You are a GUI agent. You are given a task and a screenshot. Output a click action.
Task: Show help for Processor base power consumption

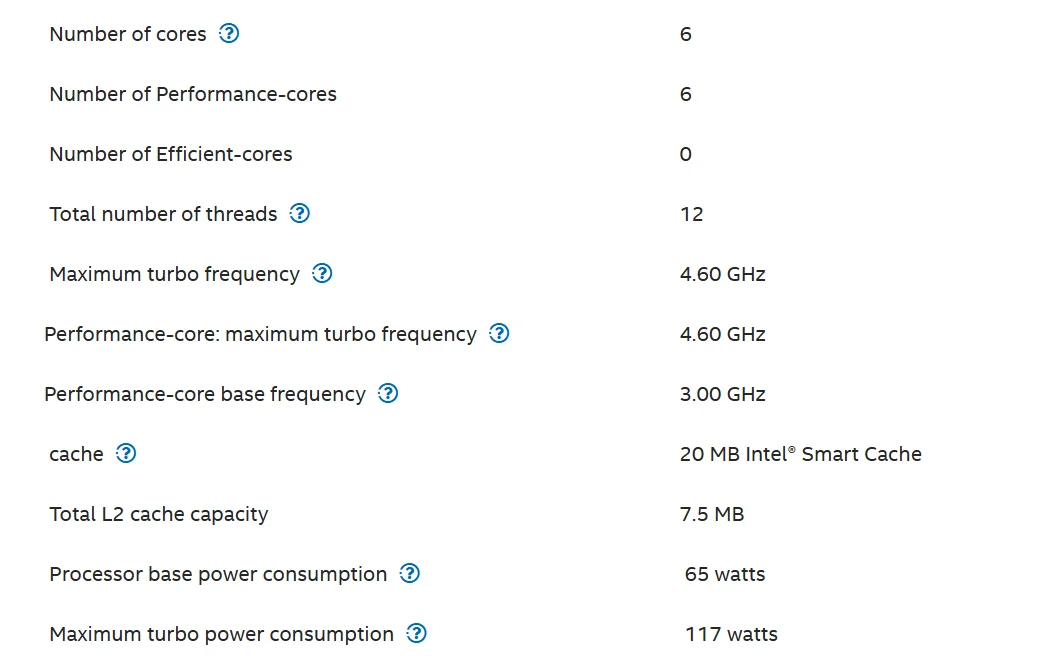click(410, 573)
